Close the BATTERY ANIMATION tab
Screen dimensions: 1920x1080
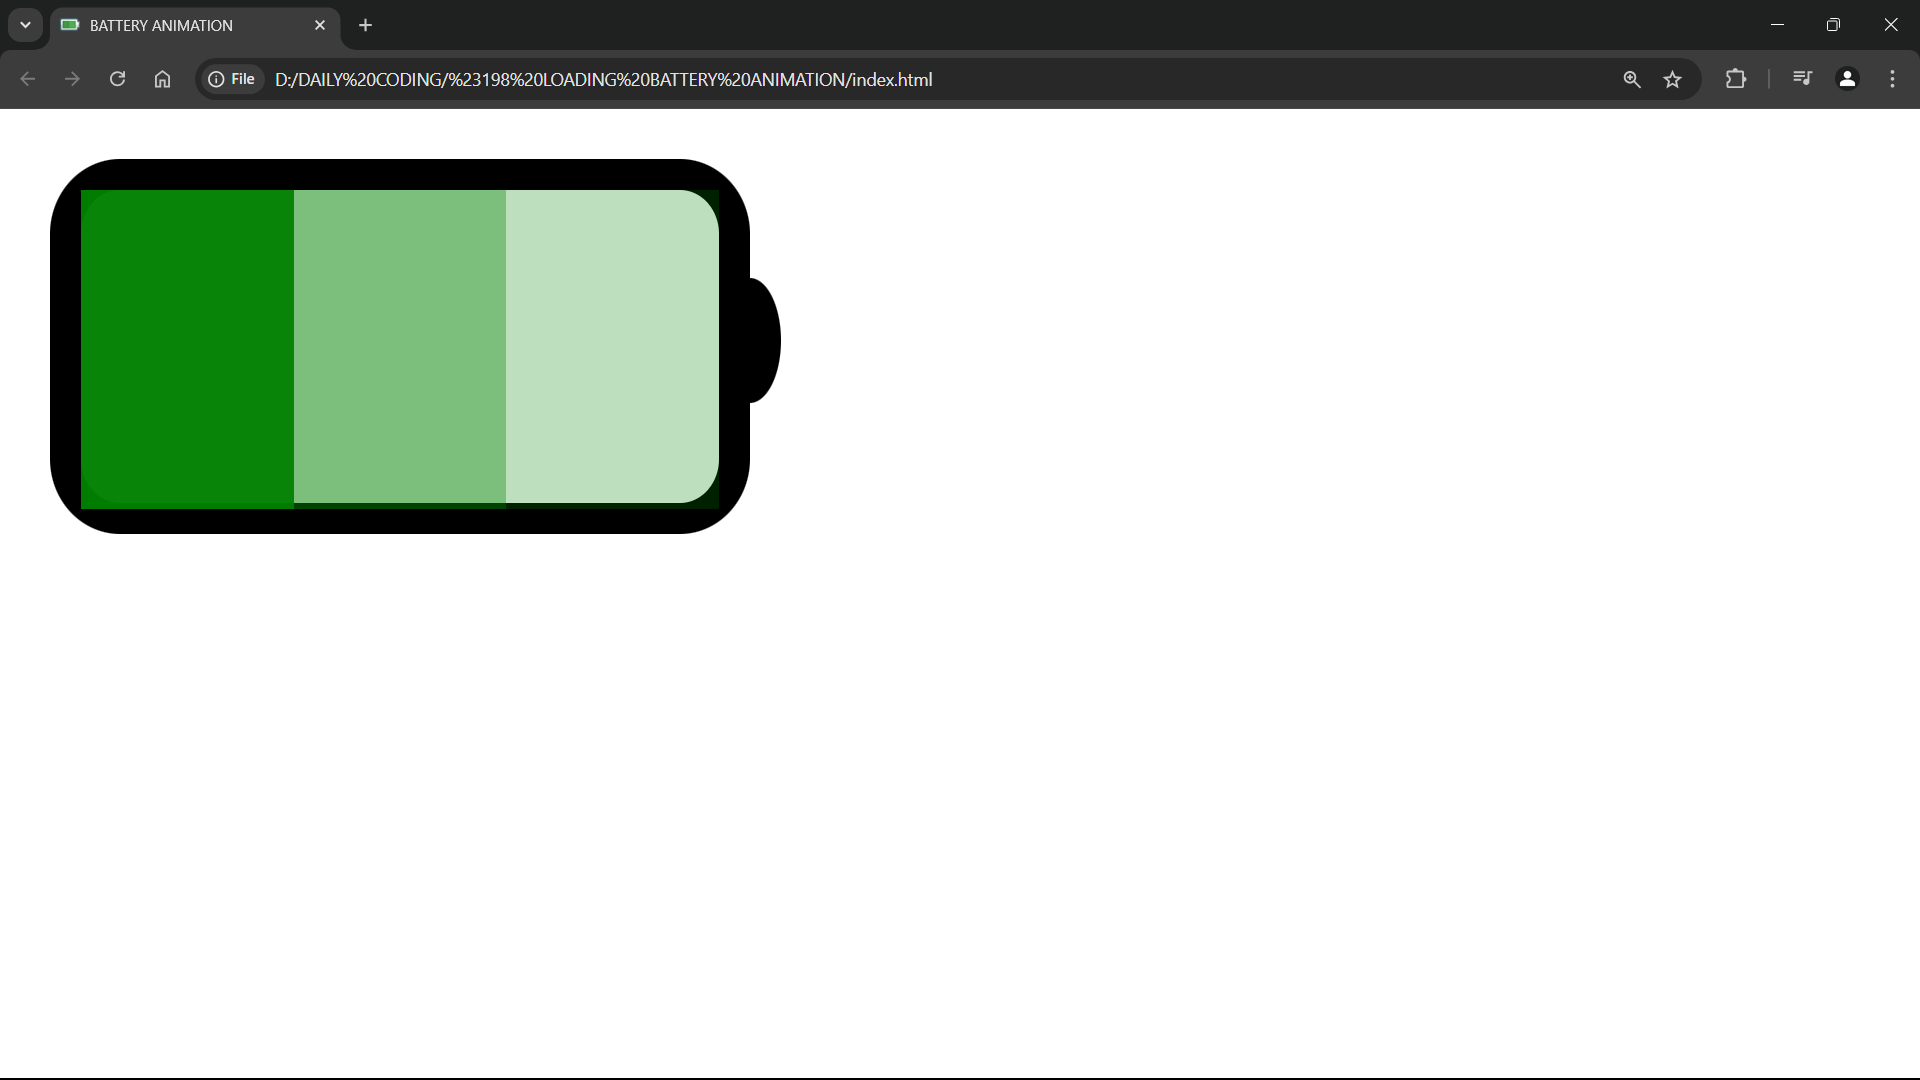click(320, 25)
